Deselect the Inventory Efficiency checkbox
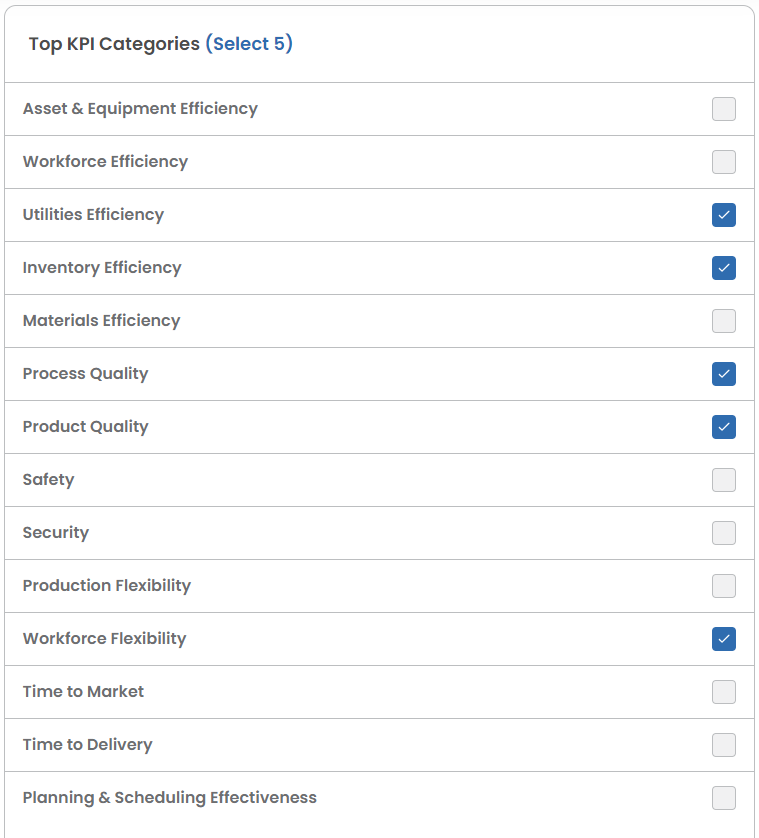 pyautogui.click(x=724, y=268)
